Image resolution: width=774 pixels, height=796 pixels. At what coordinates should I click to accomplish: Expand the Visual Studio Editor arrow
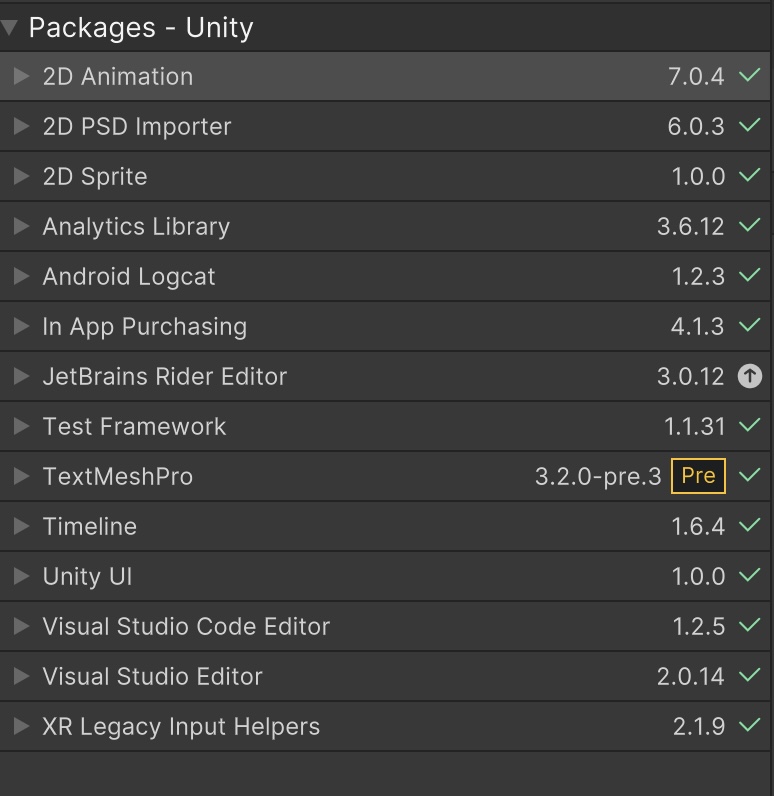coord(21,676)
